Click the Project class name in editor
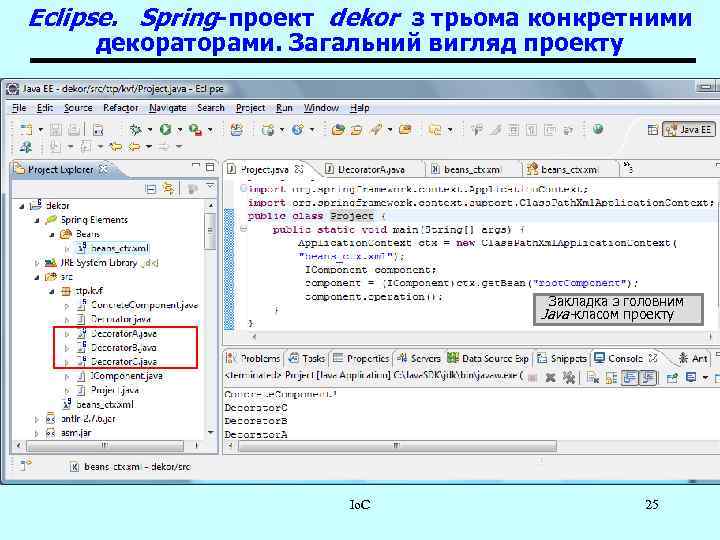 tap(352, 216)
